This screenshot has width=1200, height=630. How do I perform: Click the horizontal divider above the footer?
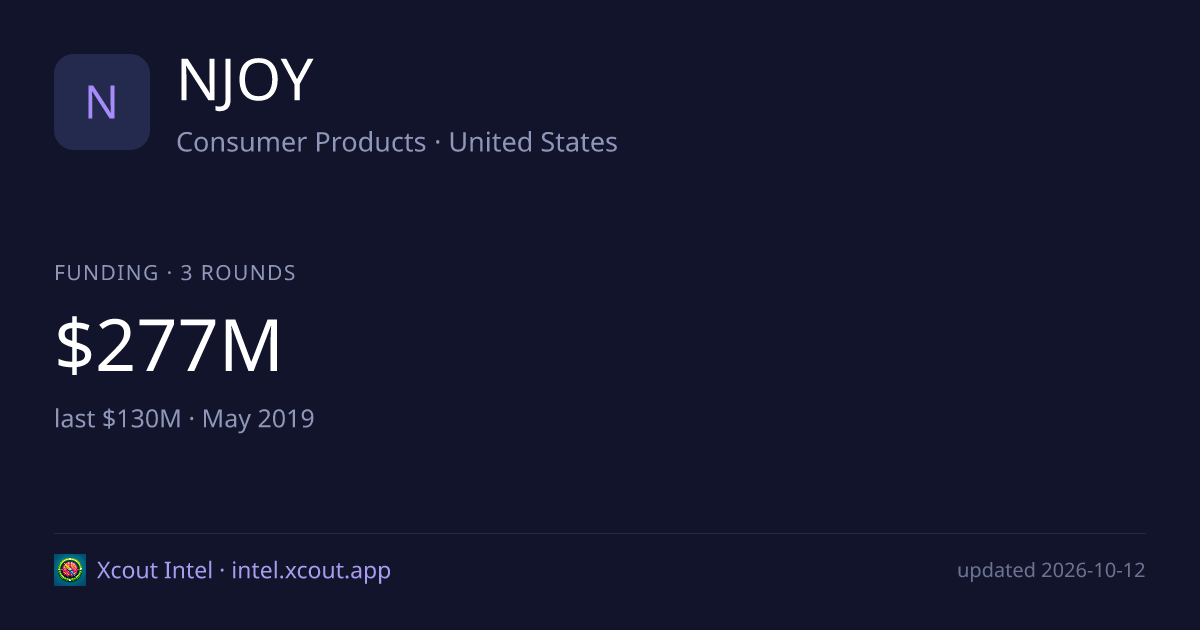click(x=600, y=533)
